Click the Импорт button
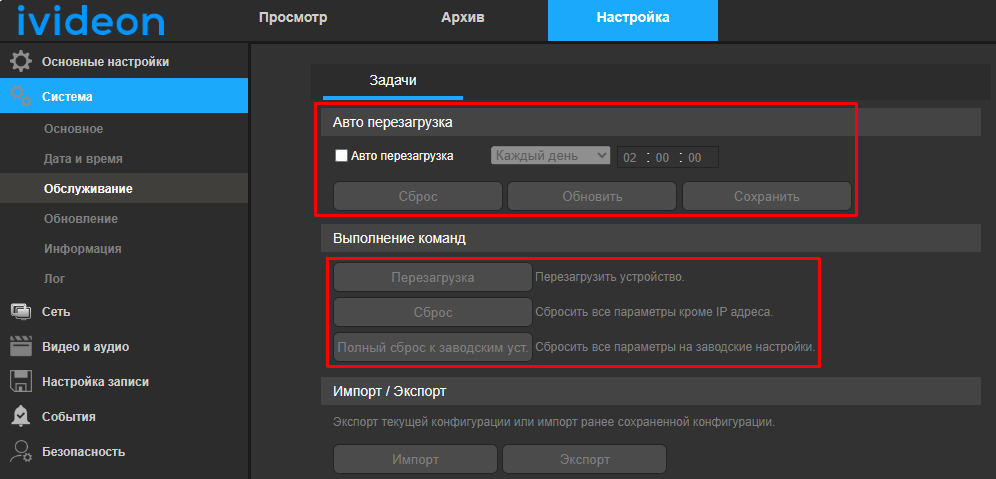 click(x=415, y=459)
